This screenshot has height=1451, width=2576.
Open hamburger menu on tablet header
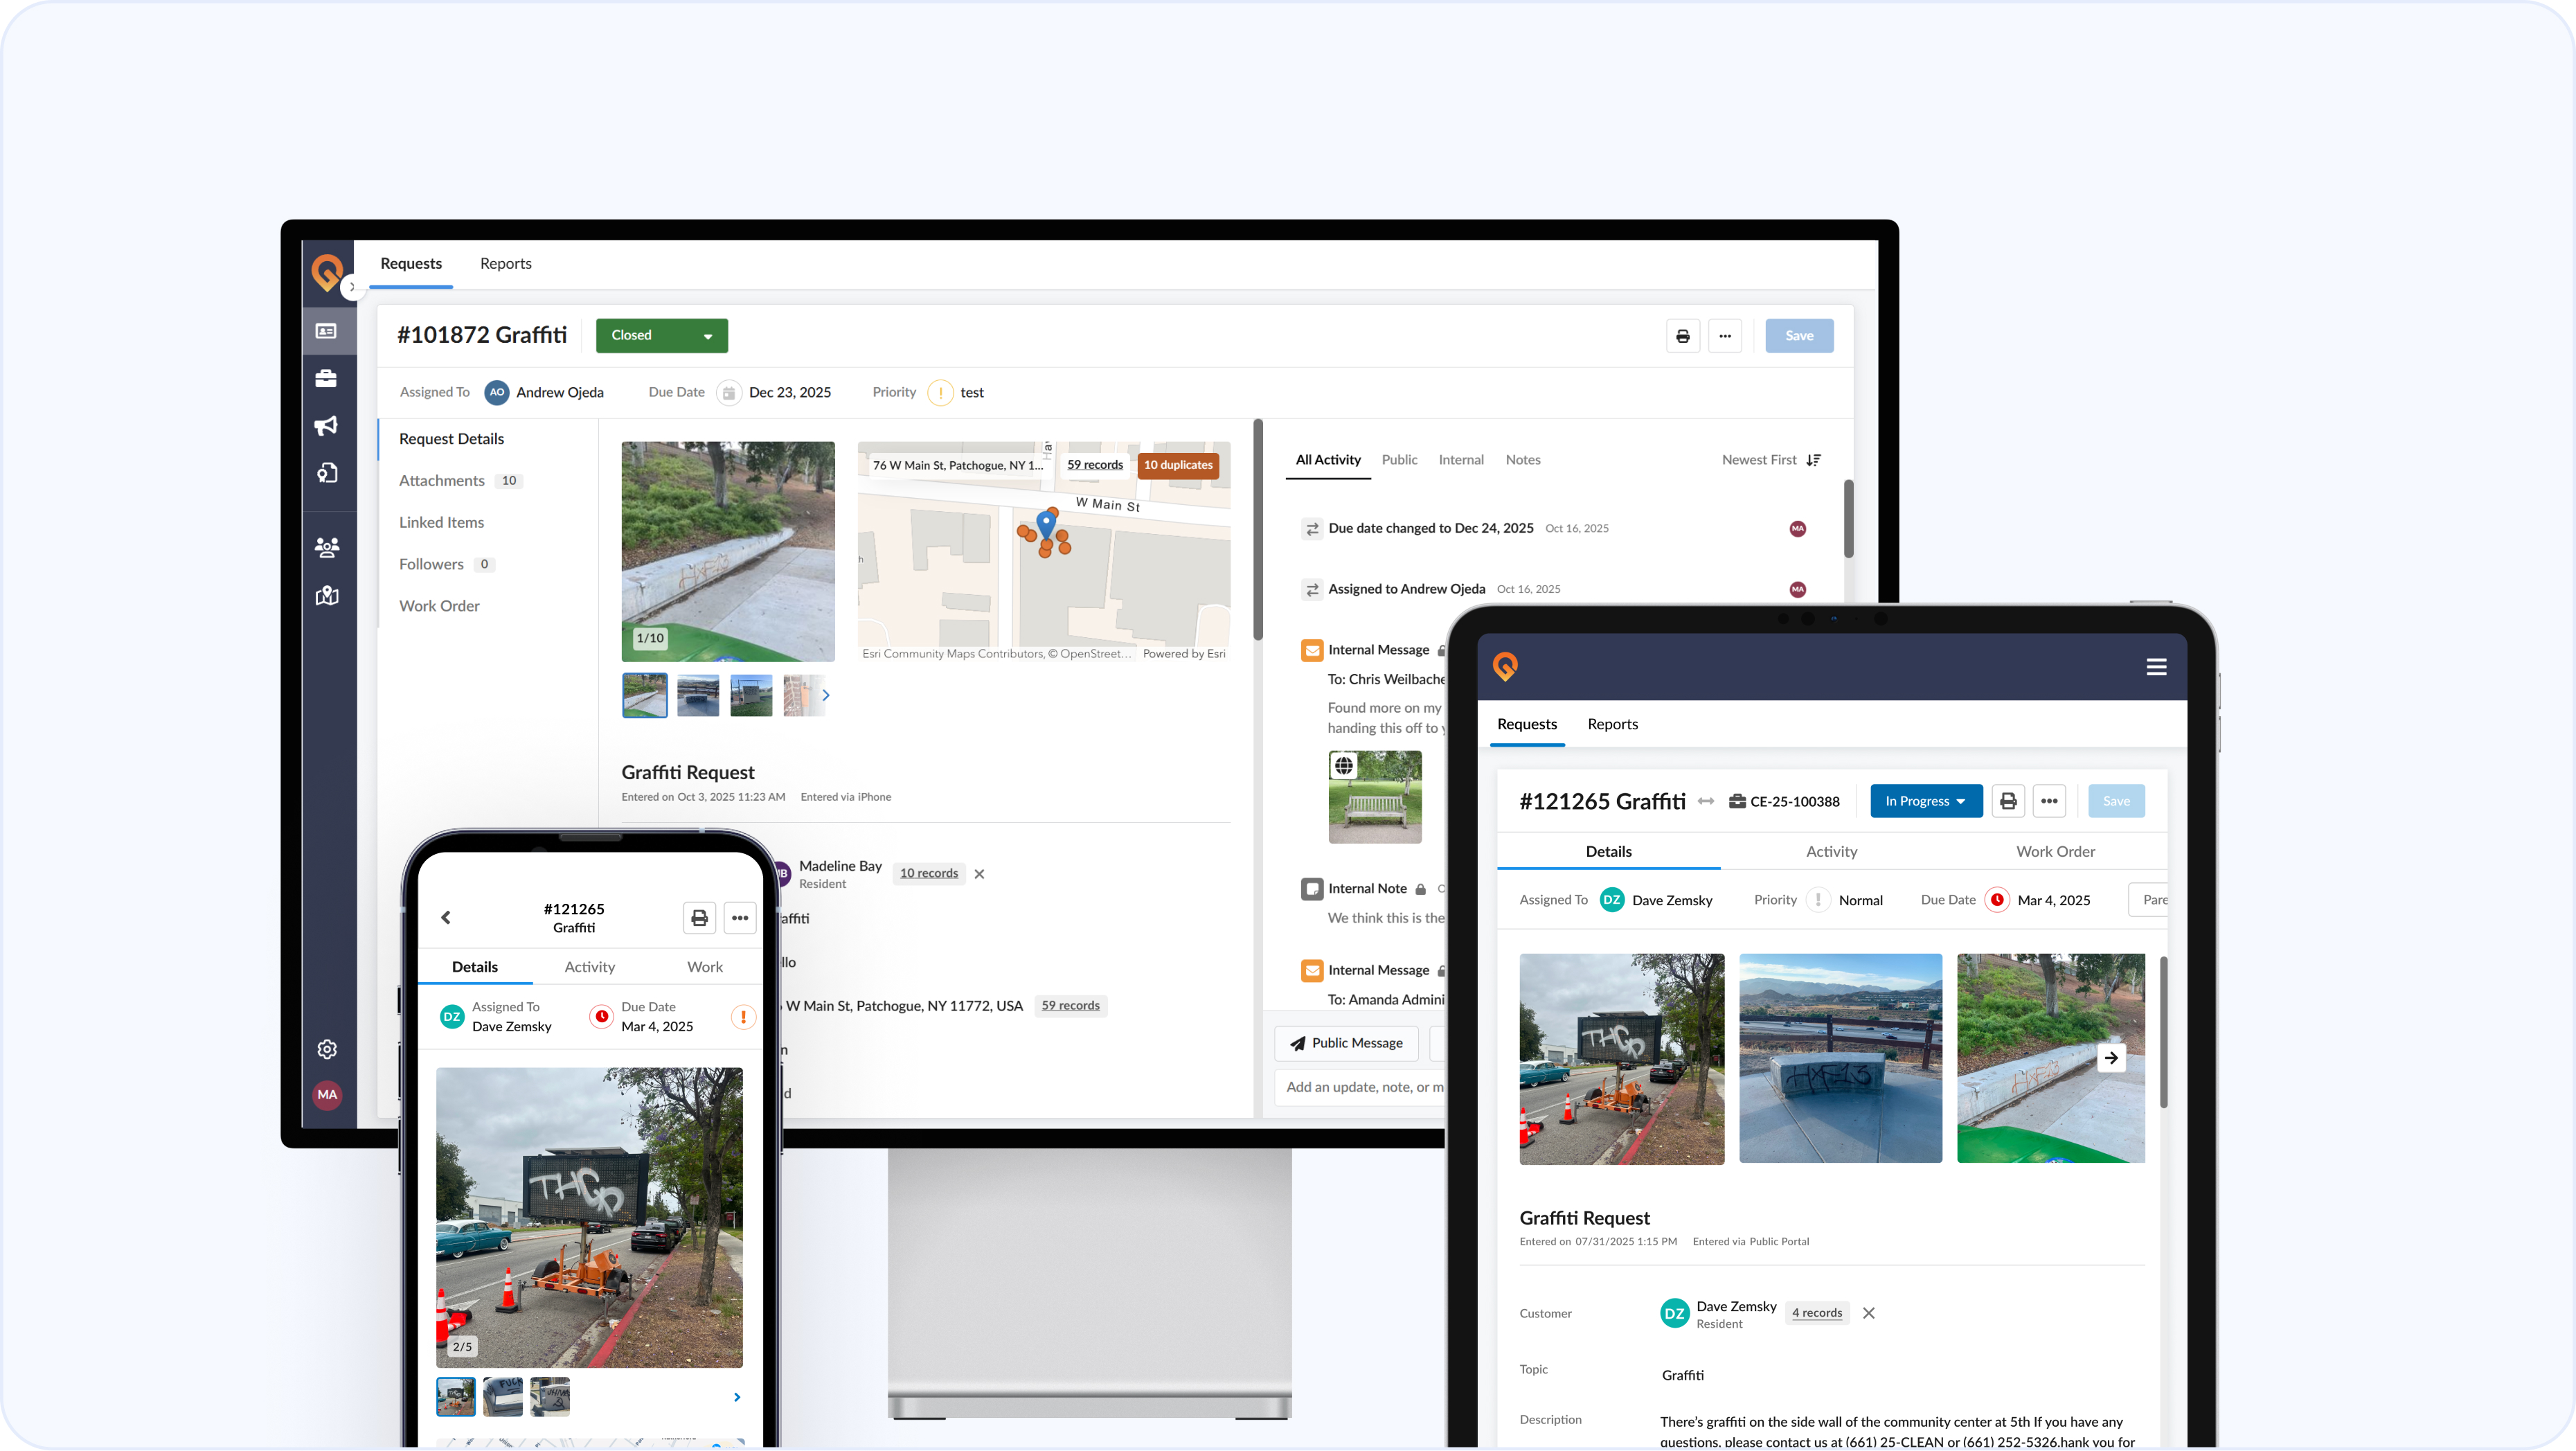point(2156,667)
